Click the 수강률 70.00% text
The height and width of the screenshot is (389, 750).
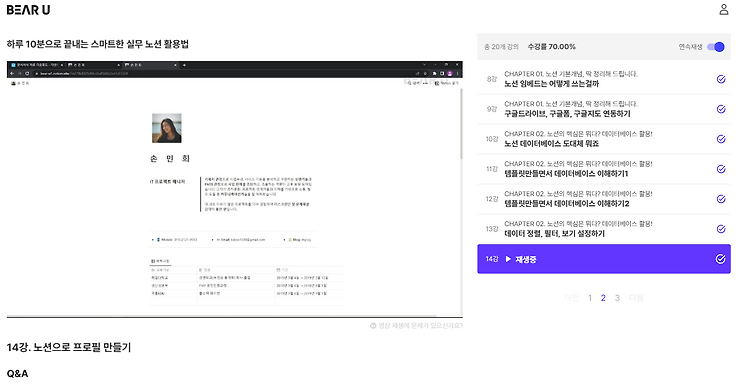coord(551,47)
